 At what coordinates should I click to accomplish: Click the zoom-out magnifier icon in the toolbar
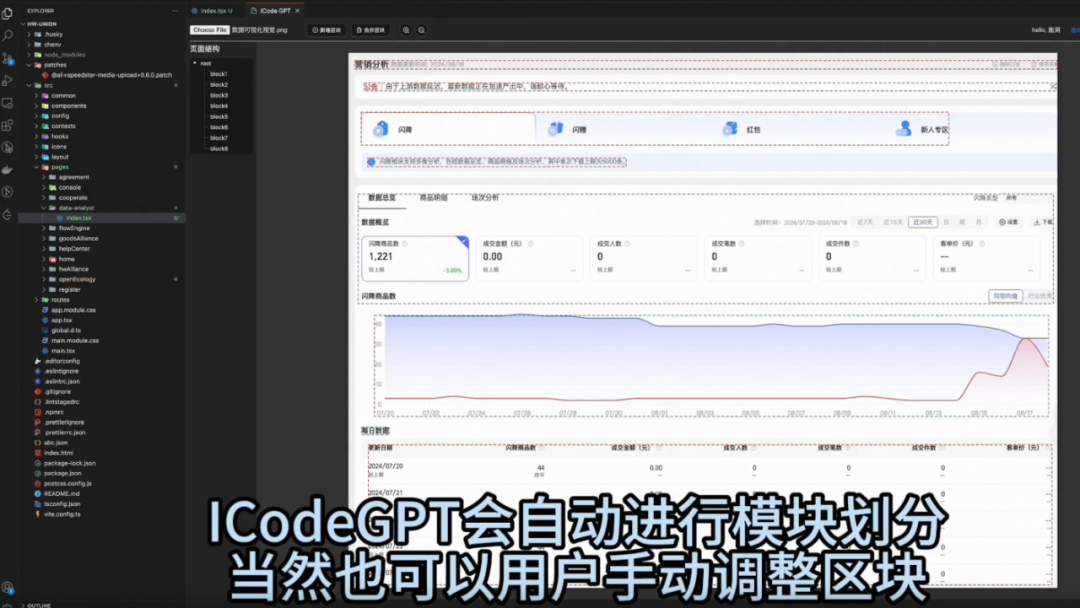[x=421, y=30]
